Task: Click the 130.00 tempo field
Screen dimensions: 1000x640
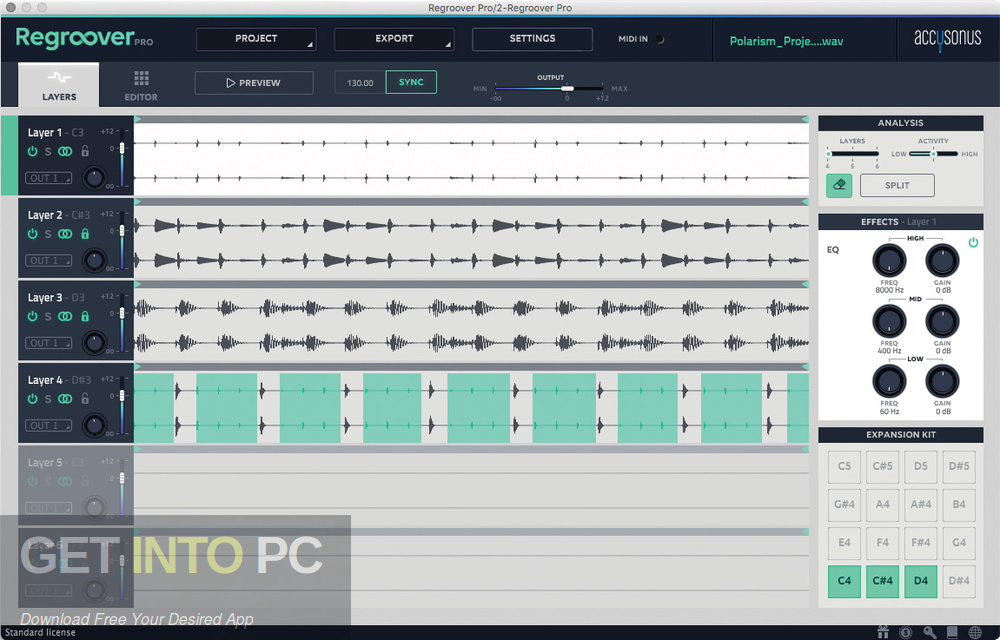Action: 360,83
